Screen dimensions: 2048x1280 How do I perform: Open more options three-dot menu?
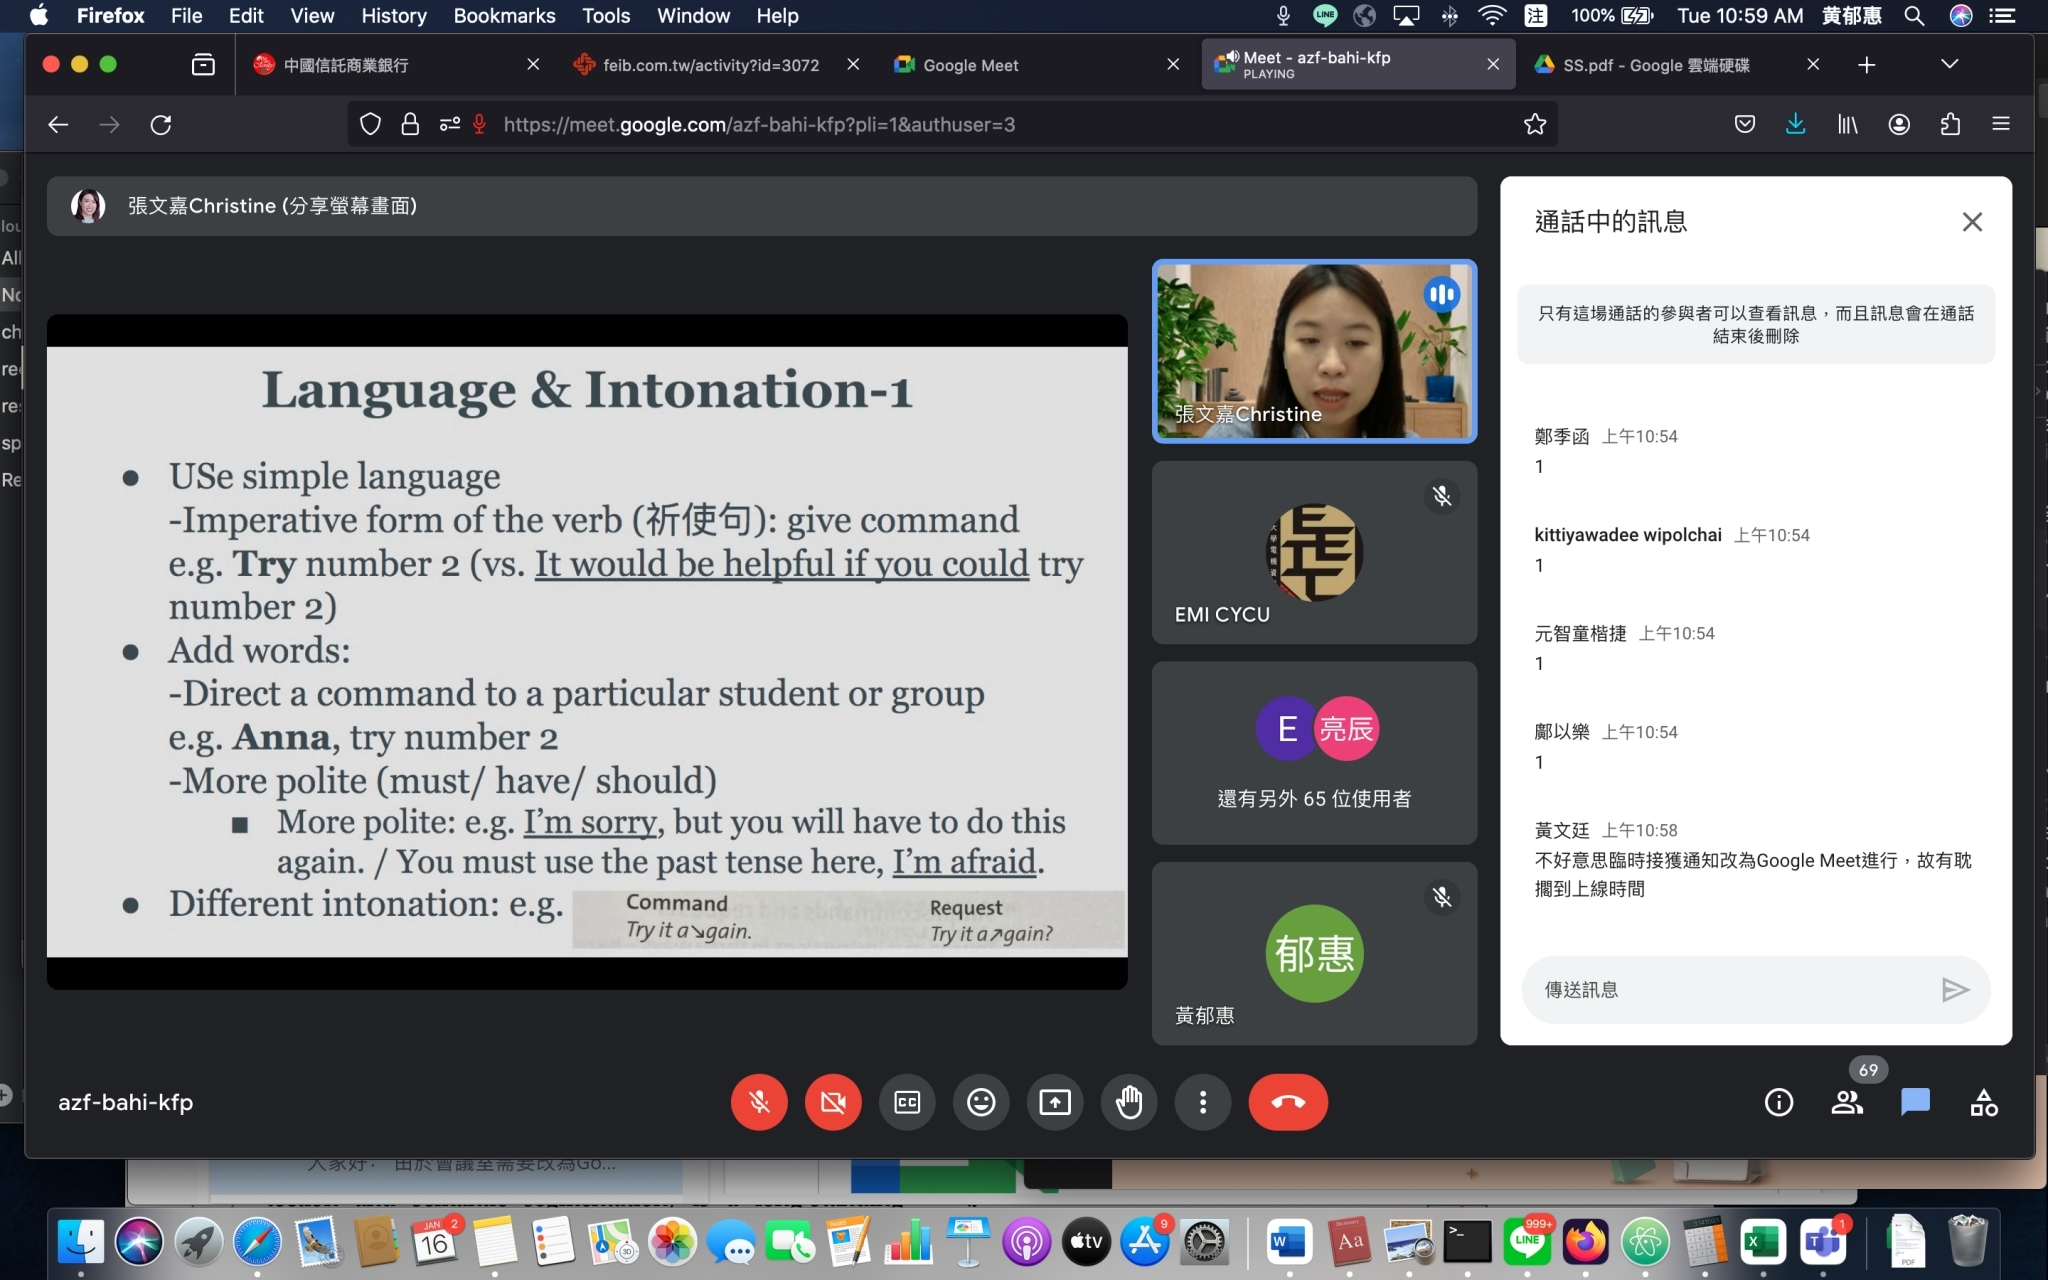pos(1203,1102)
